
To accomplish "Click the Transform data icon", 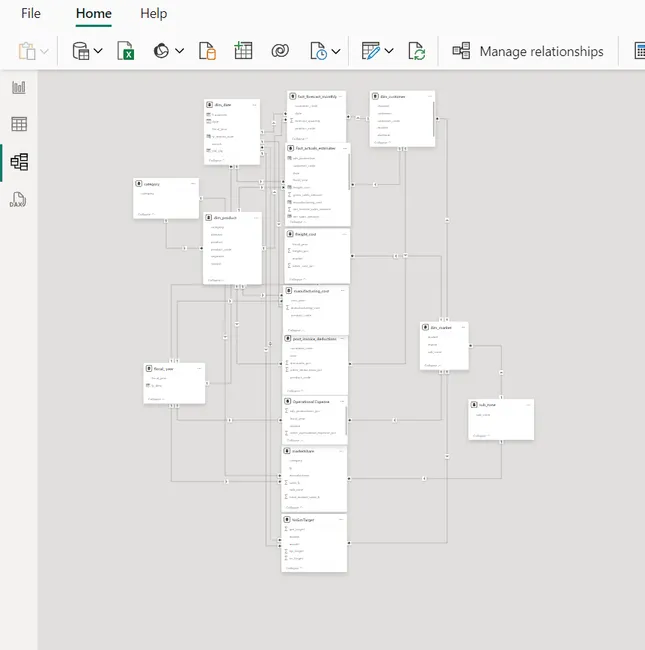I will [371, 51].
